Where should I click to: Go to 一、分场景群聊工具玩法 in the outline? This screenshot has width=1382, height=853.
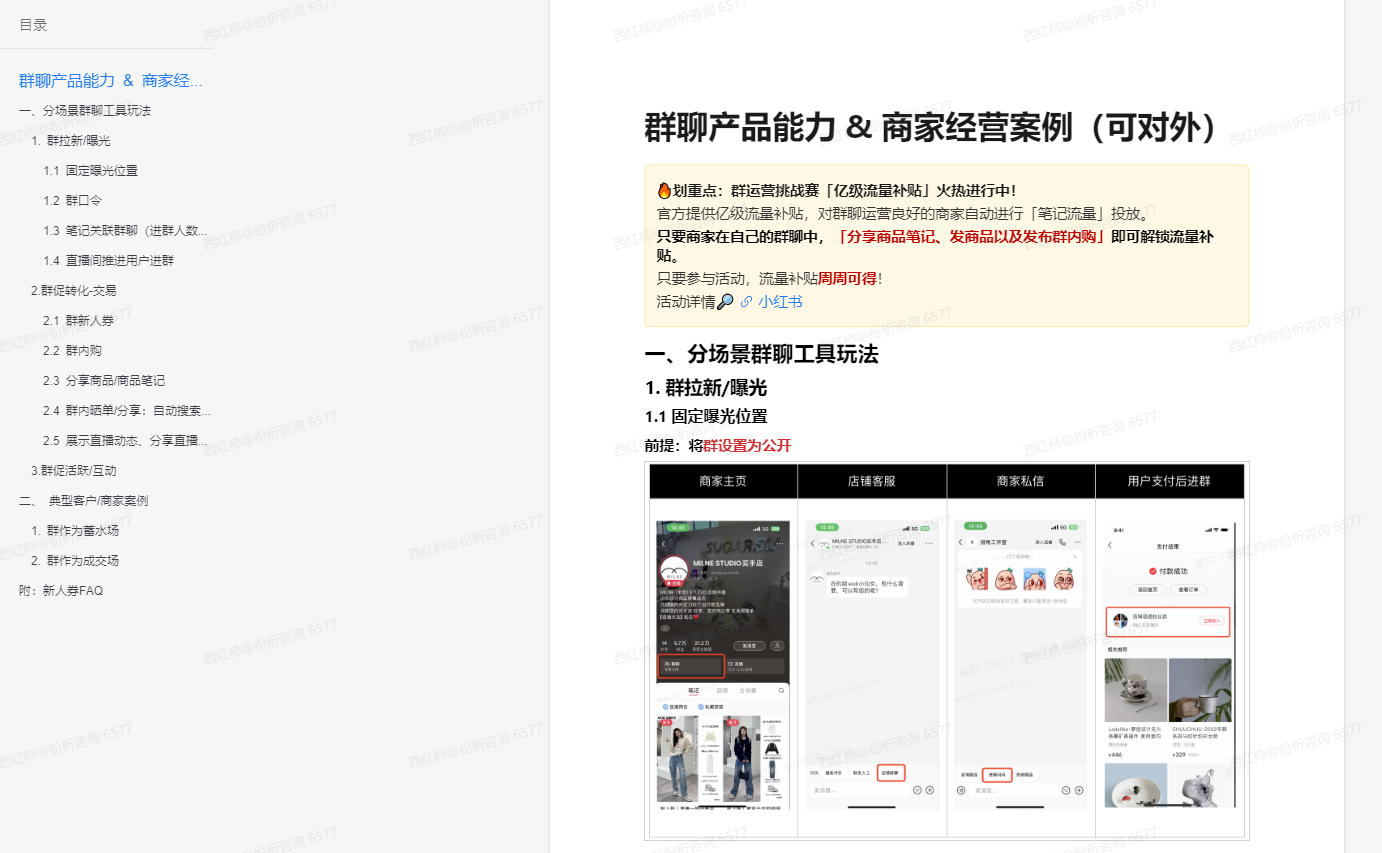(x=85, y=111)
